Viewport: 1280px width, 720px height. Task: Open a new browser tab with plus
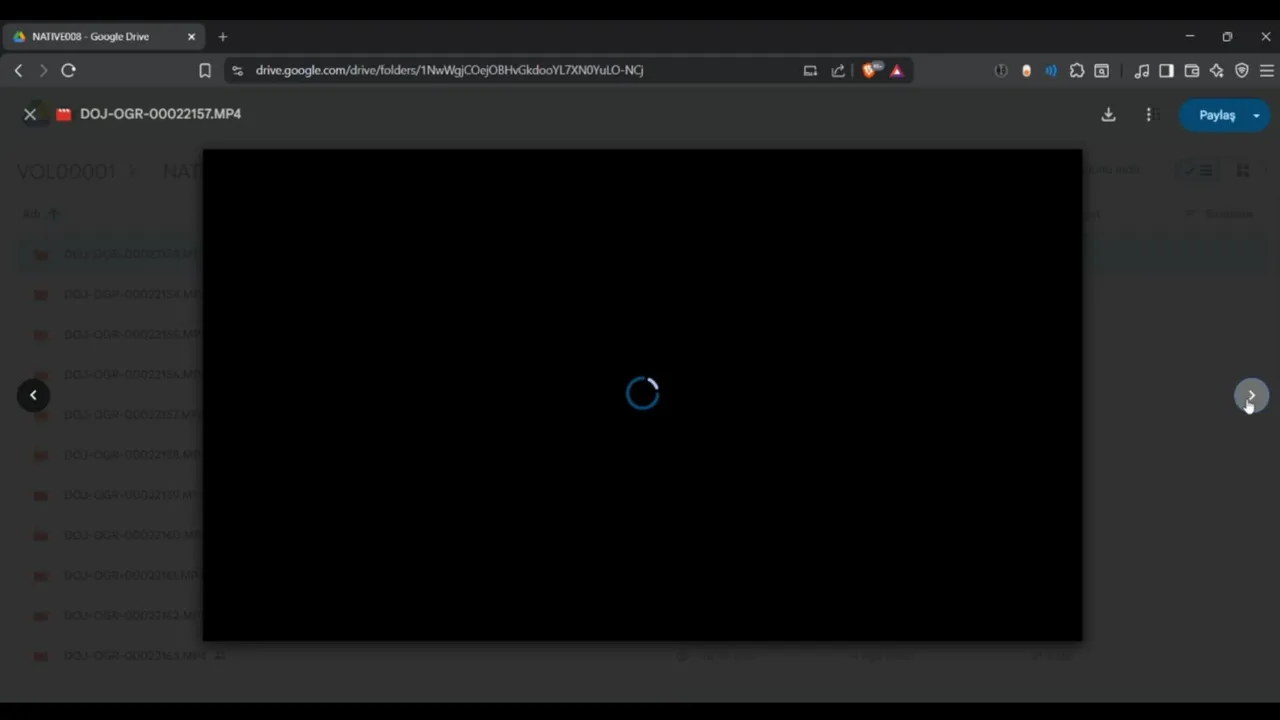(223, 37)
